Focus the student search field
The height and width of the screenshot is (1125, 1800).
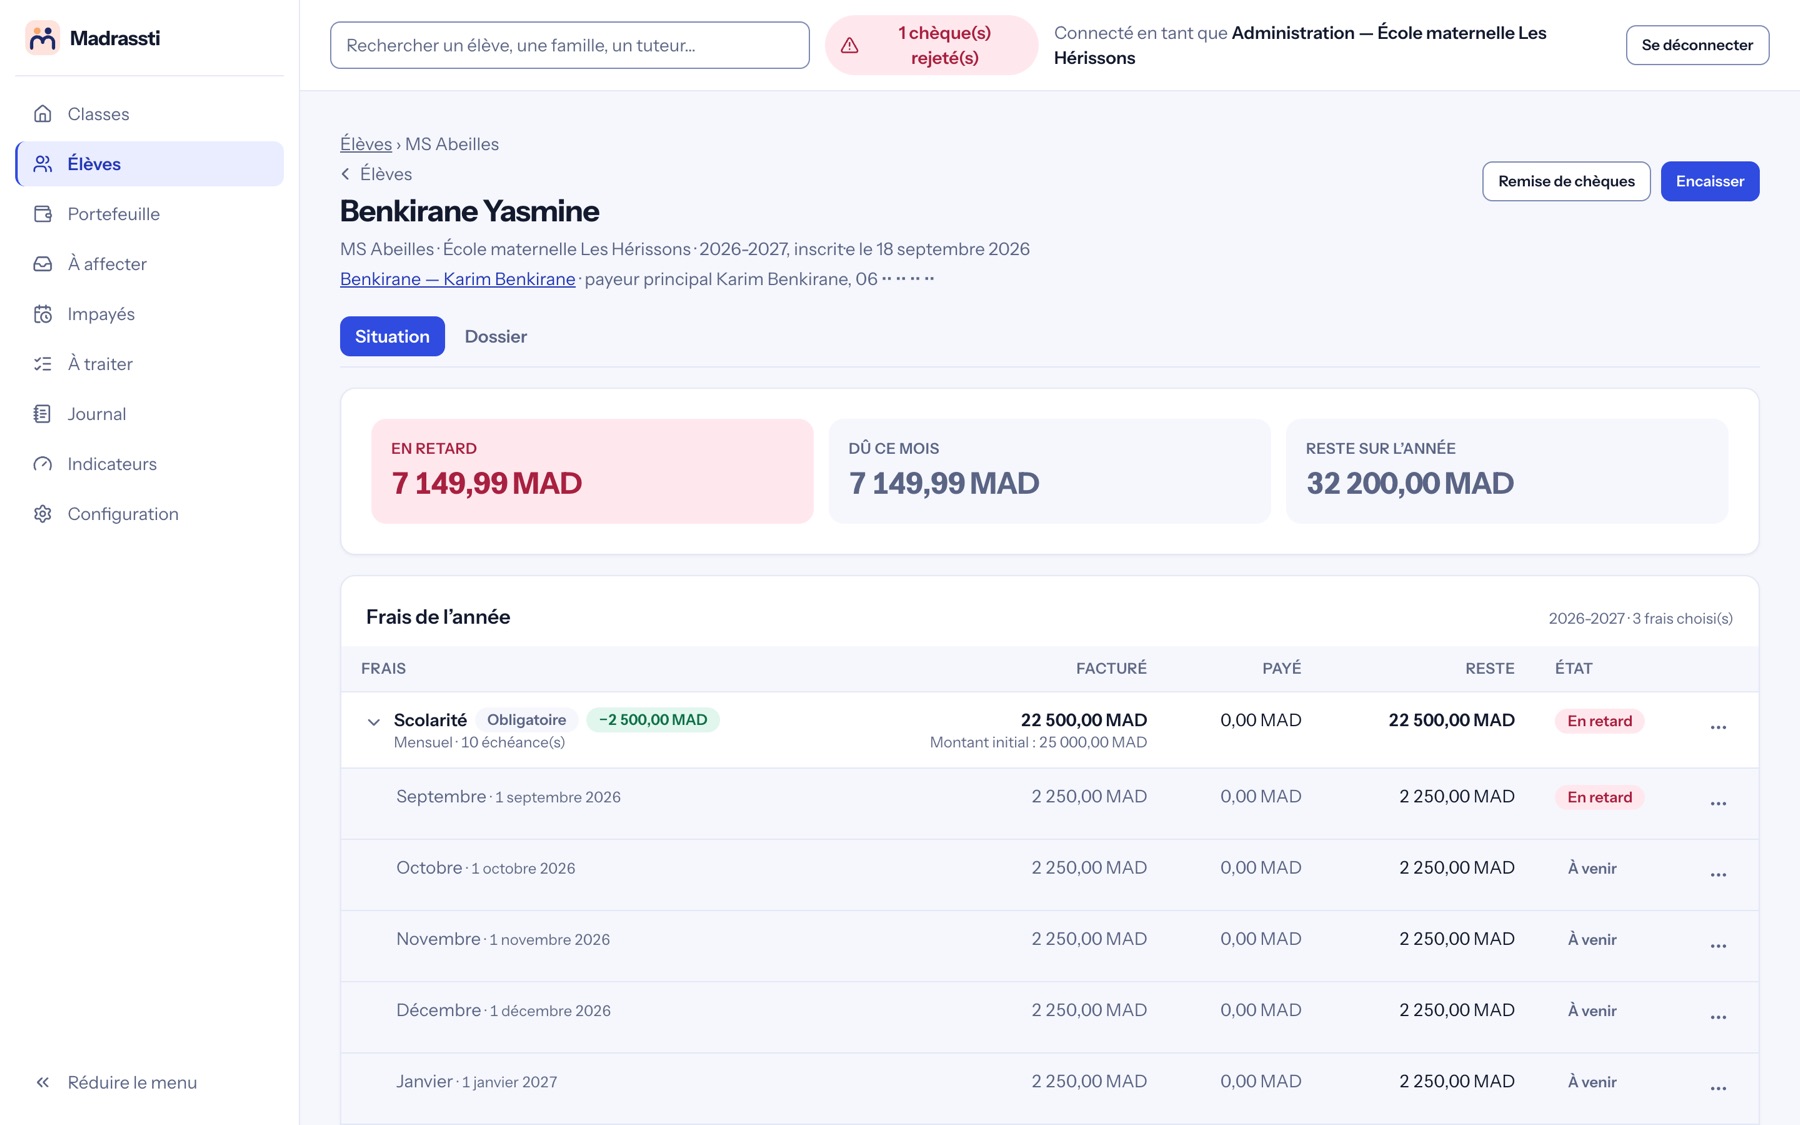pos(570,45)
